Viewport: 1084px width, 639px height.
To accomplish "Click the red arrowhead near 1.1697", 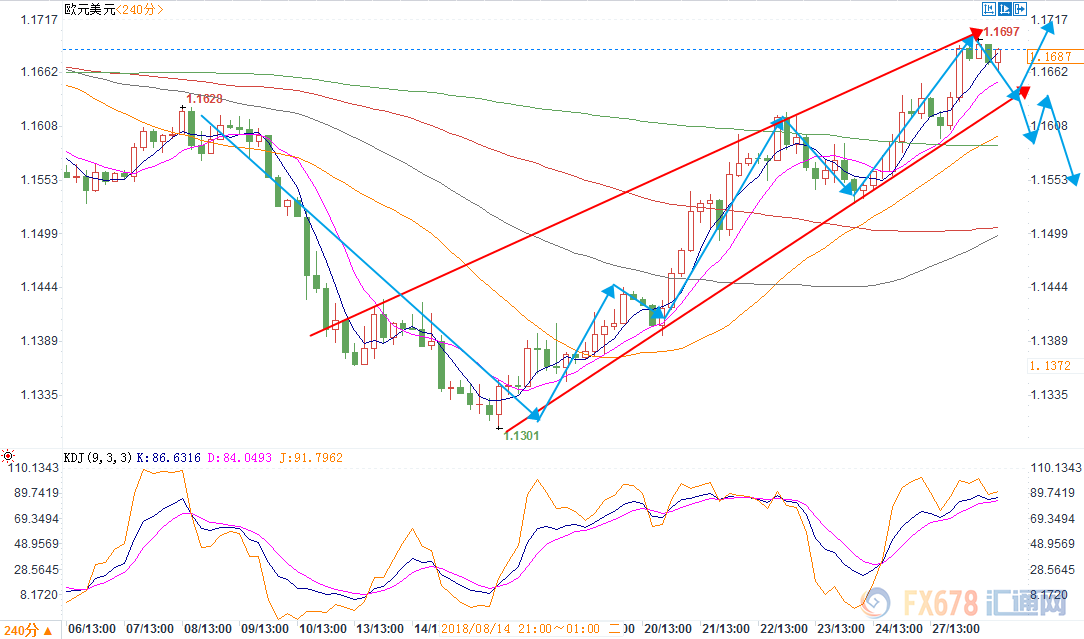I will [975, 35].
